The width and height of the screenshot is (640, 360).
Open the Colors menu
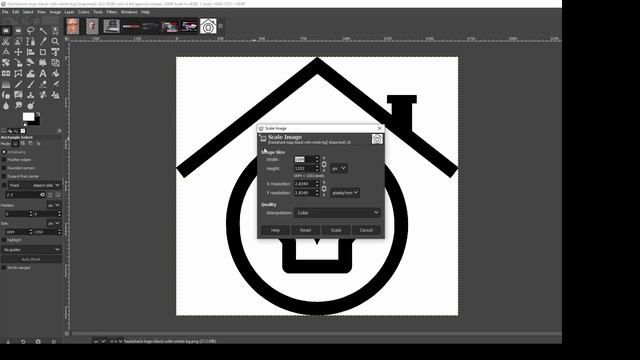point(84,12)
